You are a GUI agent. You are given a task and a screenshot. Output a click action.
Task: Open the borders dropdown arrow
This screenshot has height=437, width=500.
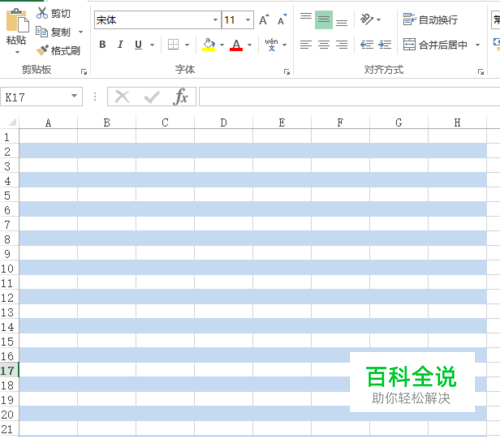tap(187, 45)
